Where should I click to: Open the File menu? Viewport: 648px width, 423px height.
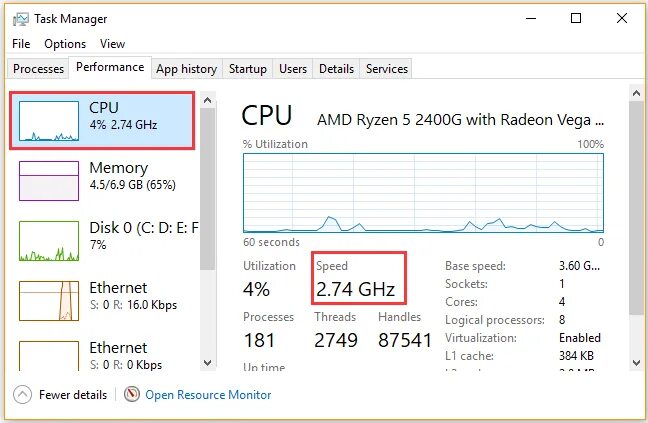tap(22, 44)
